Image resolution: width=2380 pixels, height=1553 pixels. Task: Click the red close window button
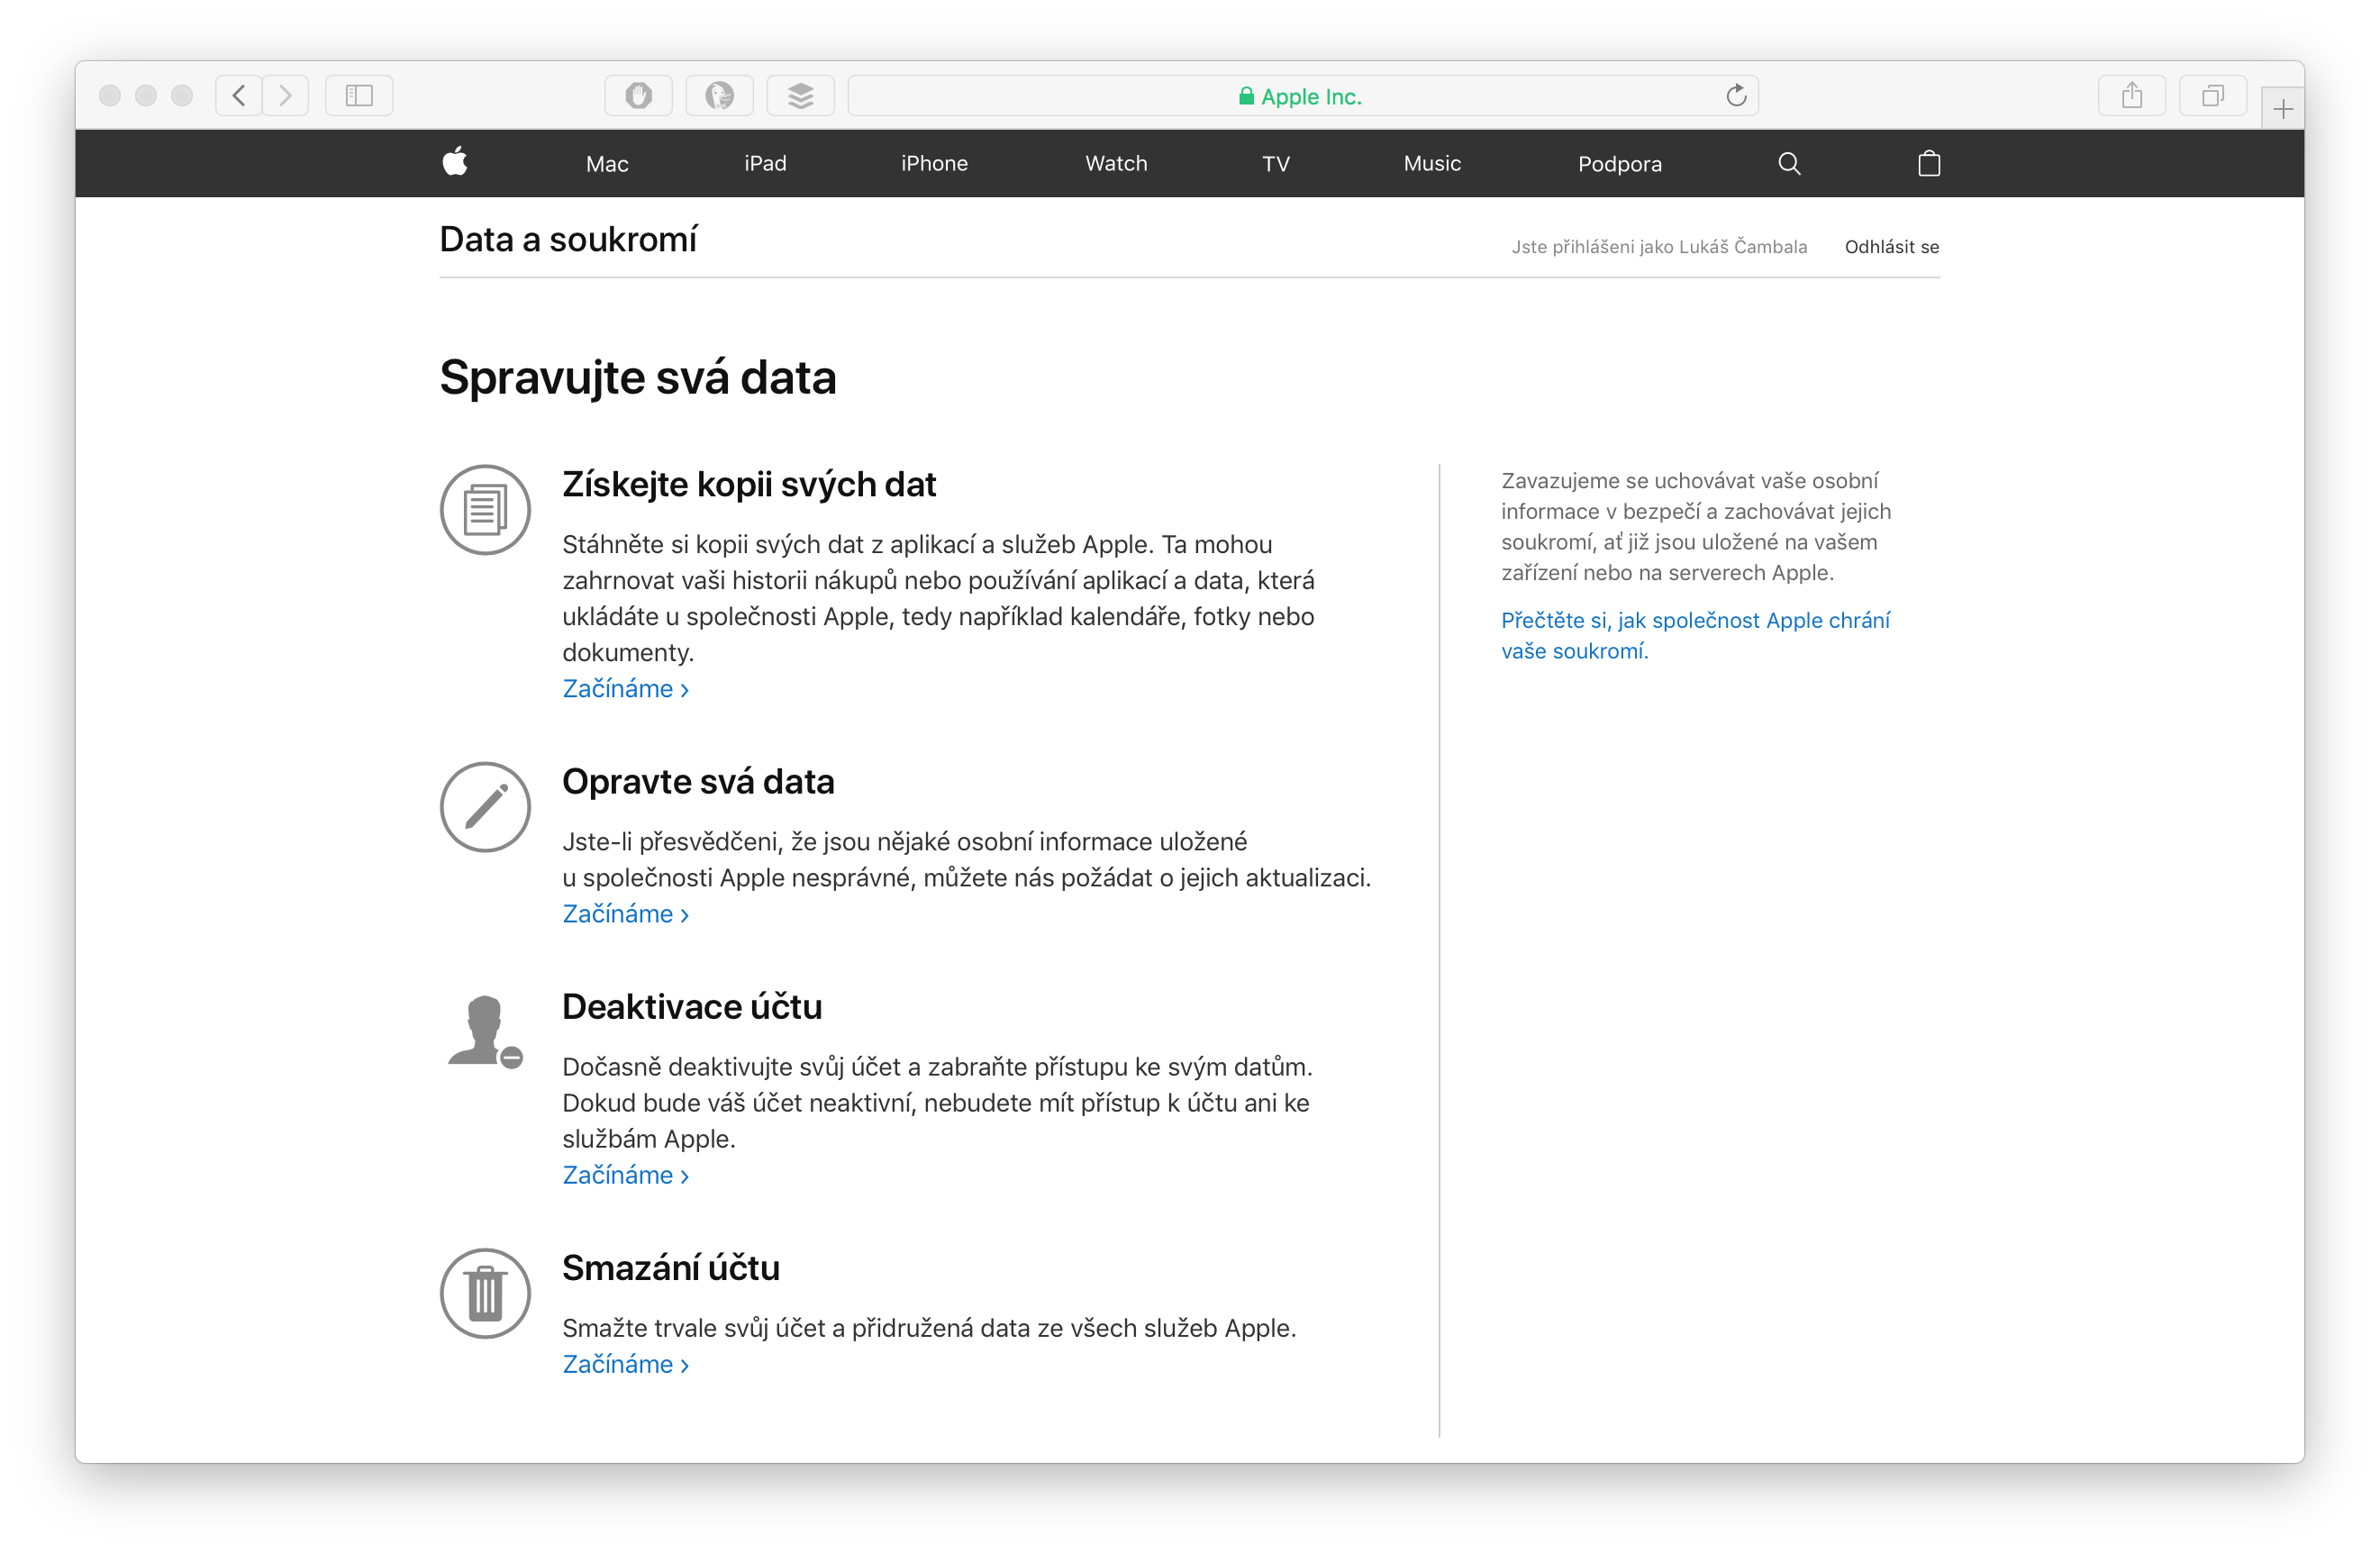pyautogui.click(x=110, y=96)
